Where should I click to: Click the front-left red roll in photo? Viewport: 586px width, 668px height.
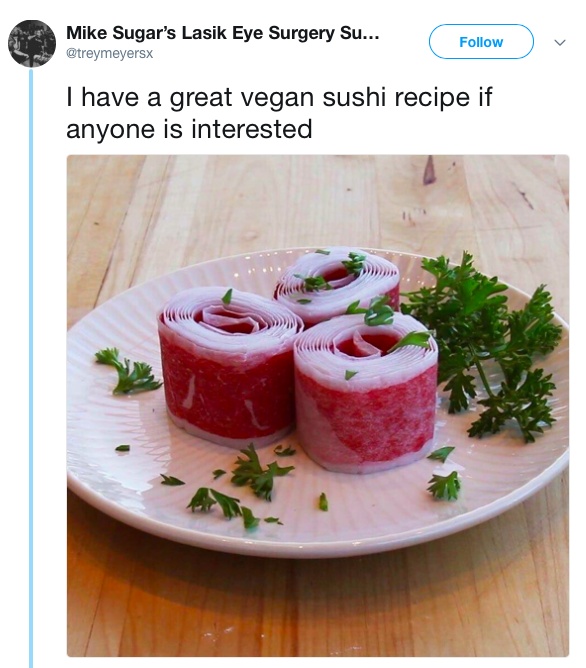(x=228, y=366)
